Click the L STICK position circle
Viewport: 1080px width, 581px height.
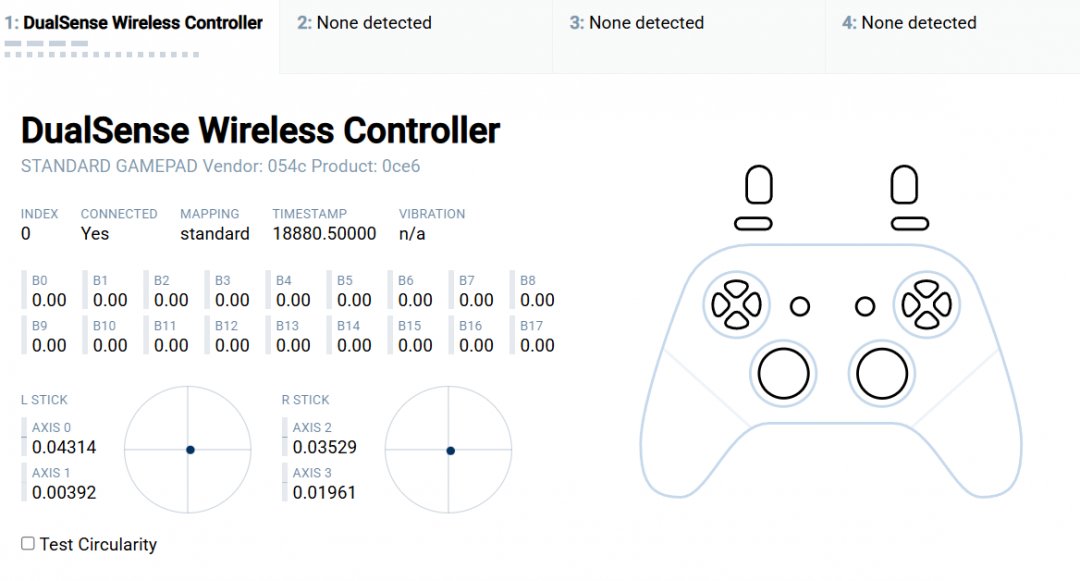click(188, 450)
